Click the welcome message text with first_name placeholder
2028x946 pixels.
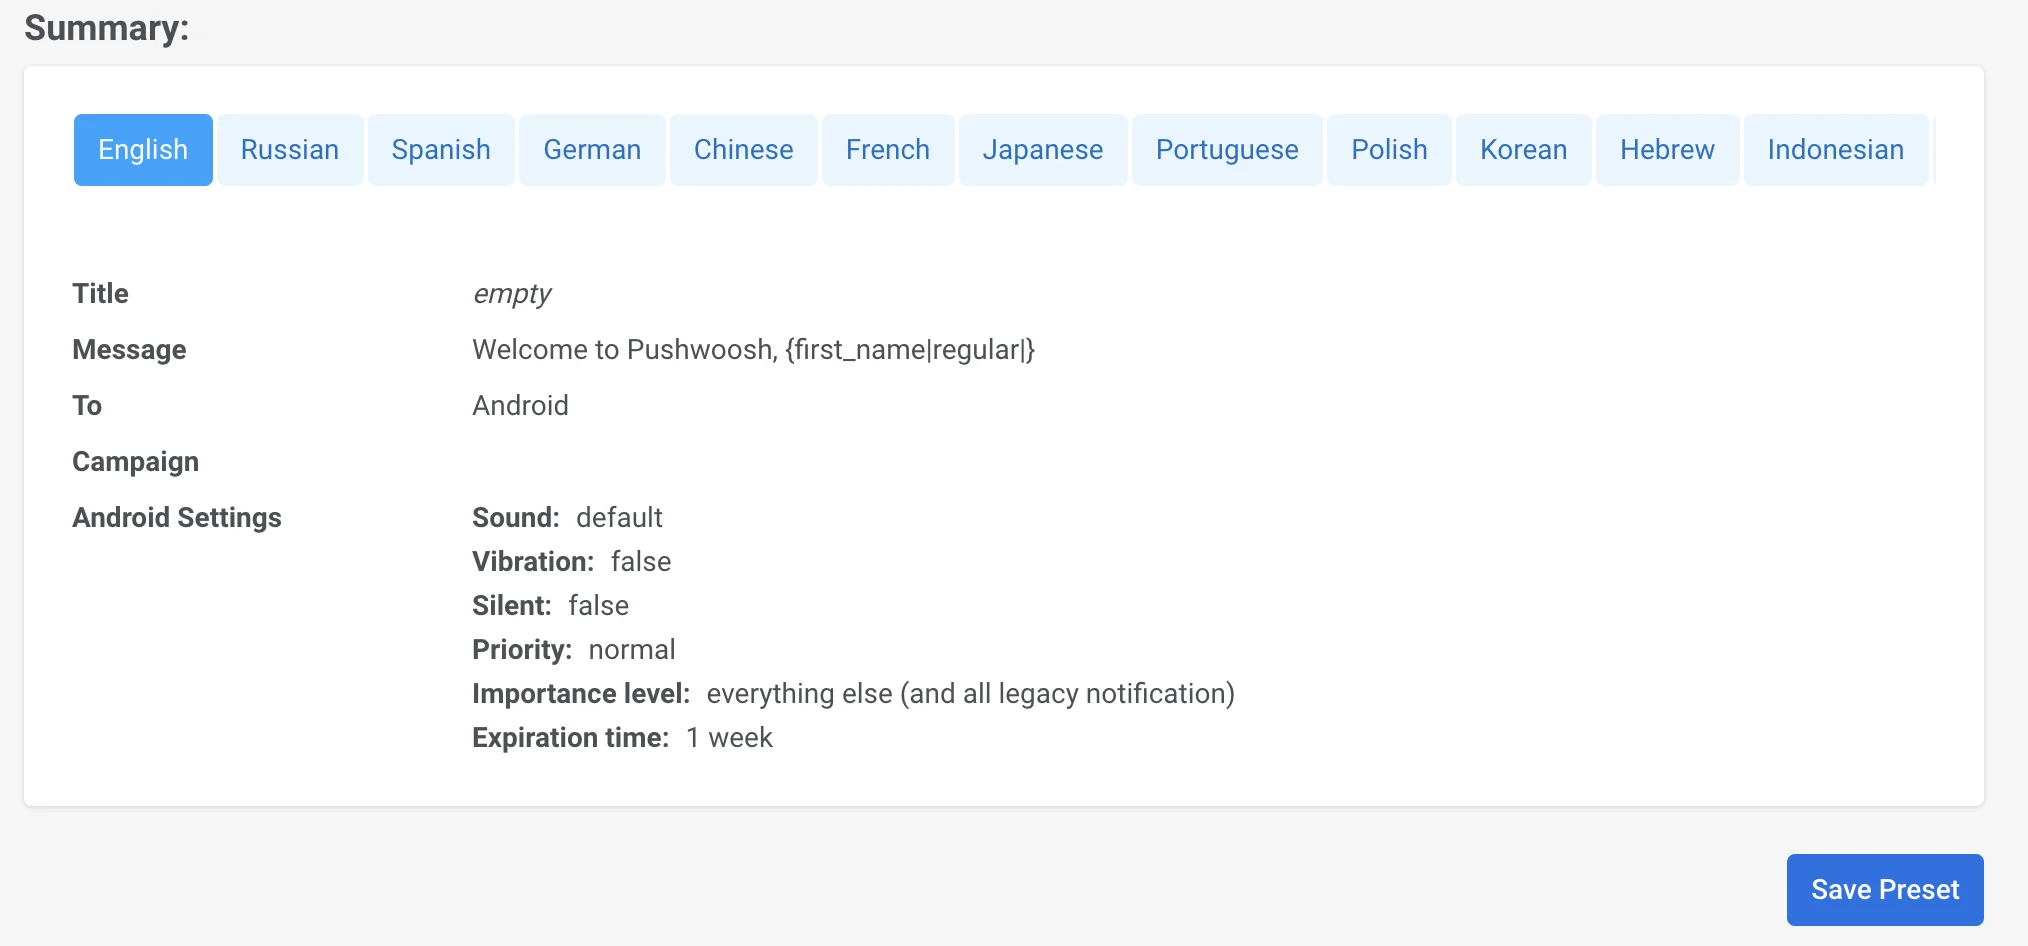[x=753, y=350]
